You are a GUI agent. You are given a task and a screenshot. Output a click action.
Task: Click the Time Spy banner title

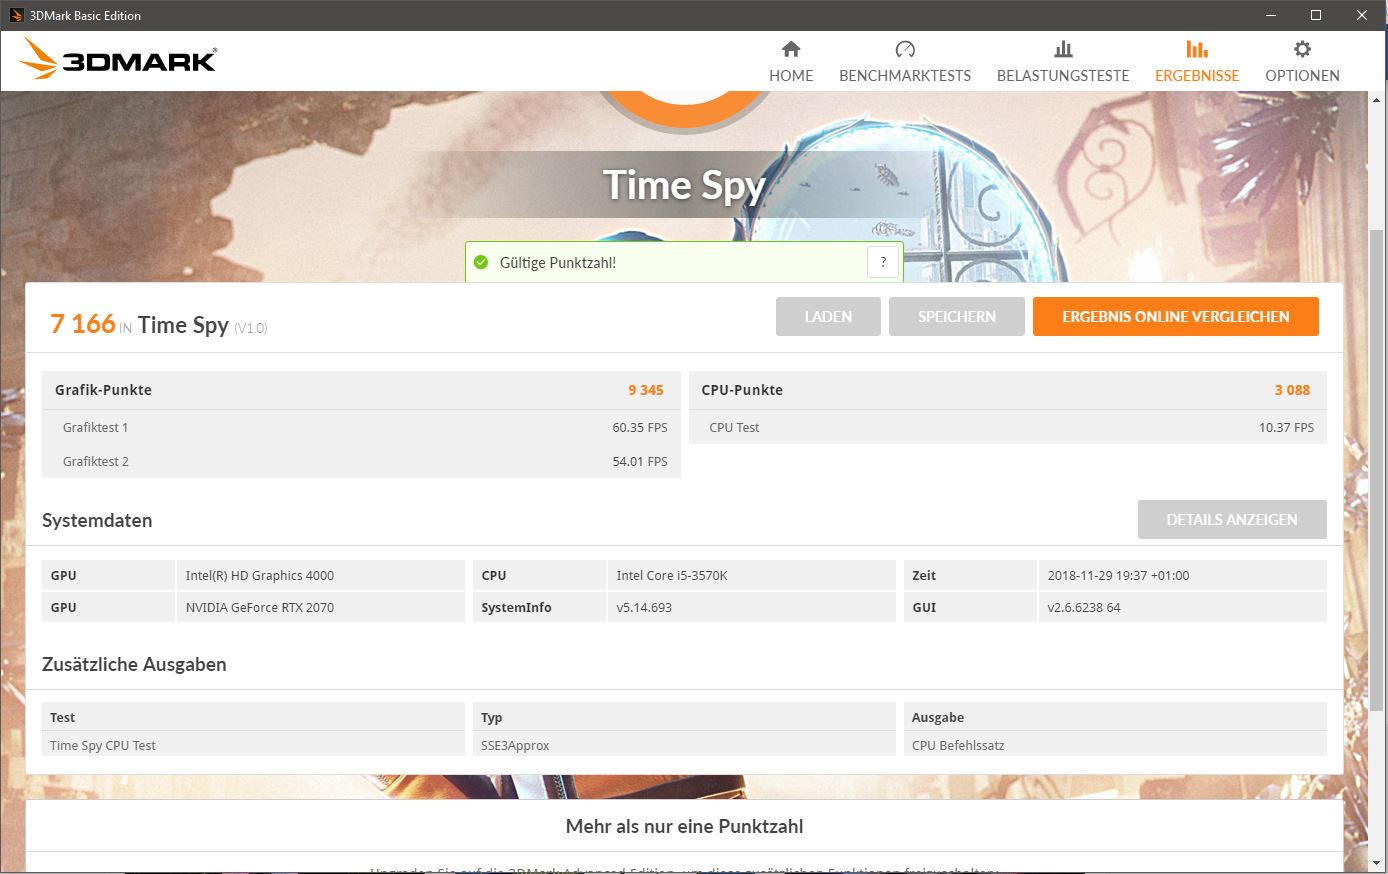[x=684, y=185]
